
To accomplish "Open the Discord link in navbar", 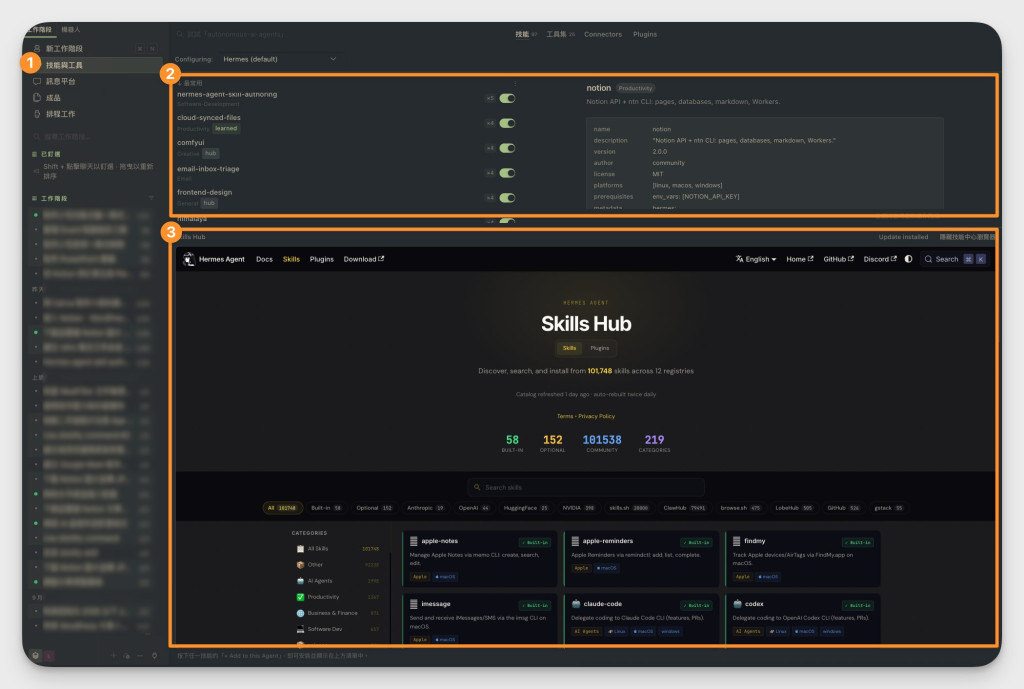I will (880, 259).
